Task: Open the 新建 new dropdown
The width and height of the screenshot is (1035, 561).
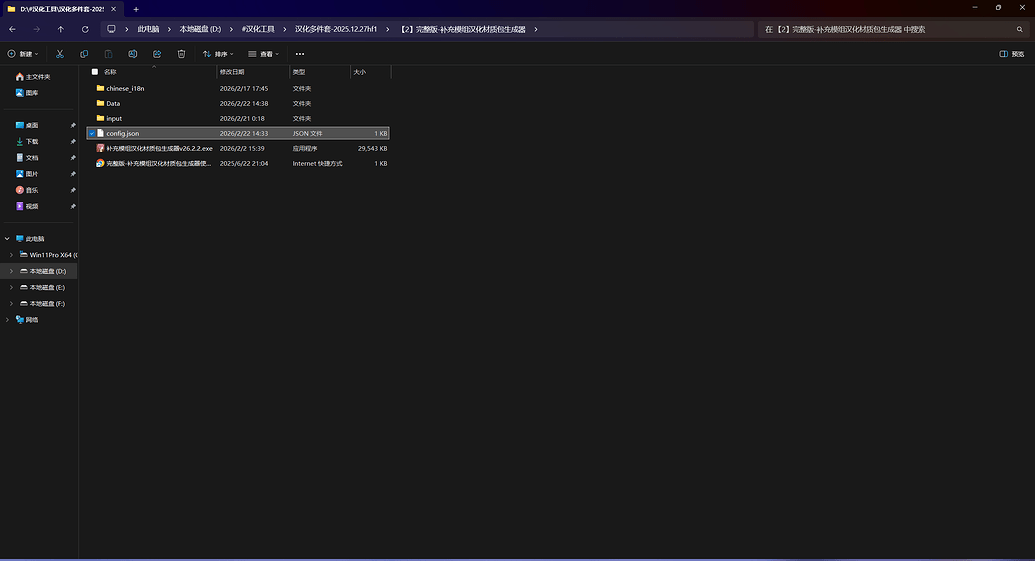Action: point(23,54)
